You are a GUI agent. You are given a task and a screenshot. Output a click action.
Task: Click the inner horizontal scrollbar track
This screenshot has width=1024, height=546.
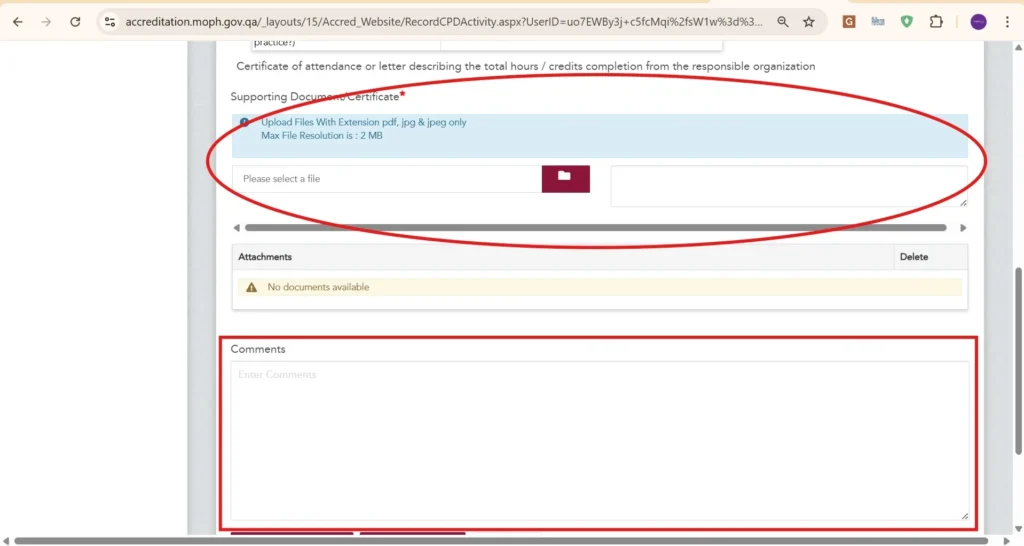pos(596,228)
